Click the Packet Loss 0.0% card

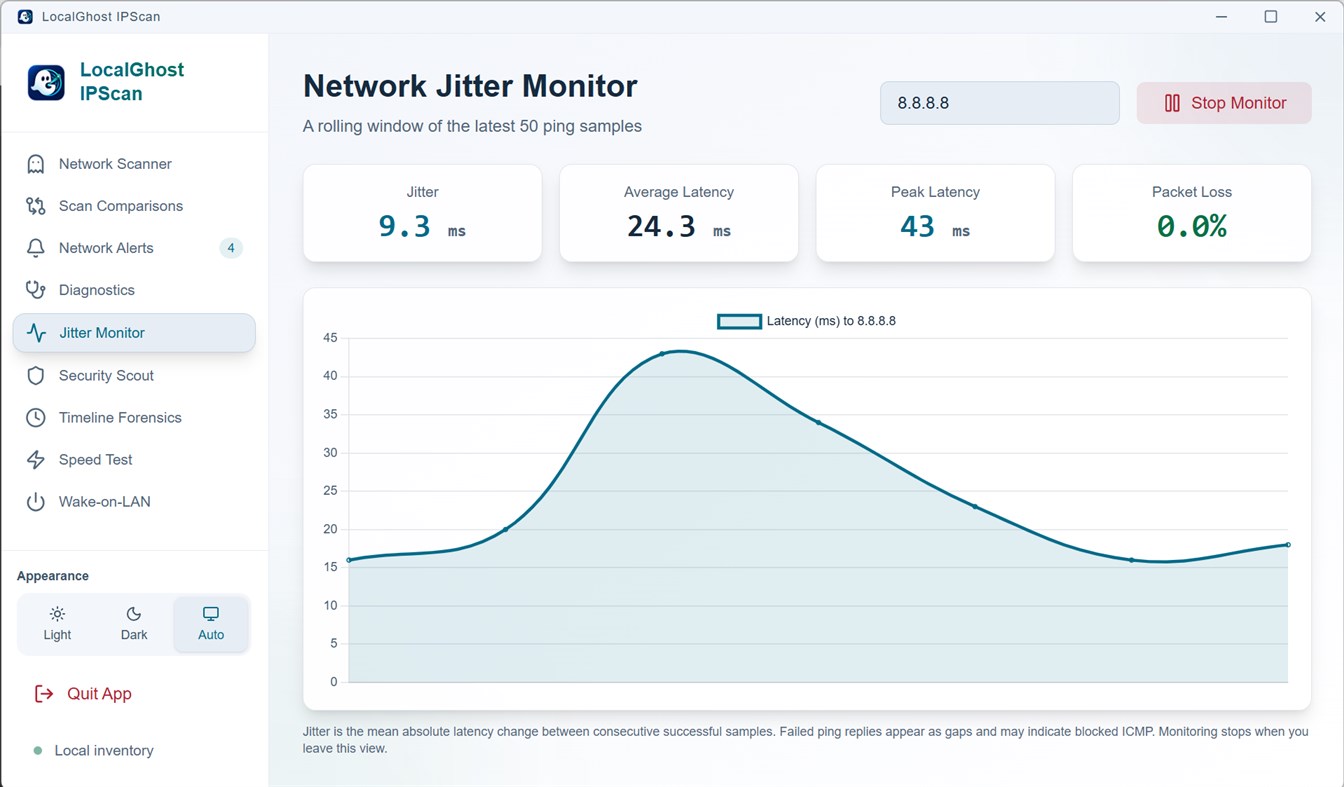1192,214
